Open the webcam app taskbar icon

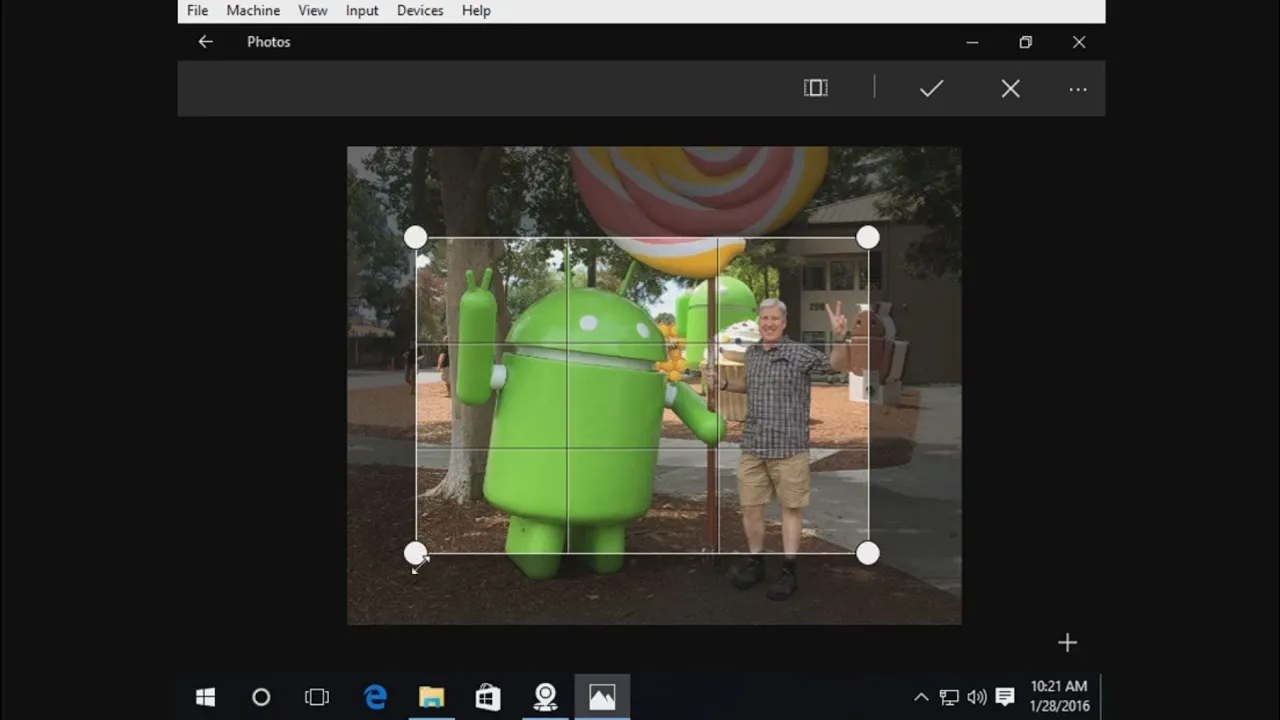(545, 697)
